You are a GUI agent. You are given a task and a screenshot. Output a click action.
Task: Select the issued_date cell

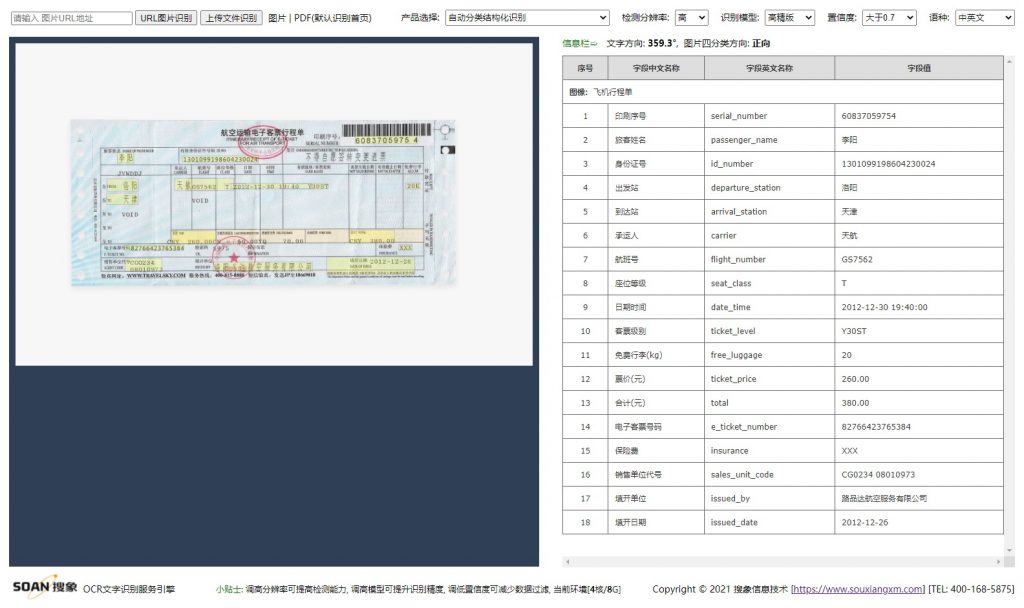click(769, 522)
